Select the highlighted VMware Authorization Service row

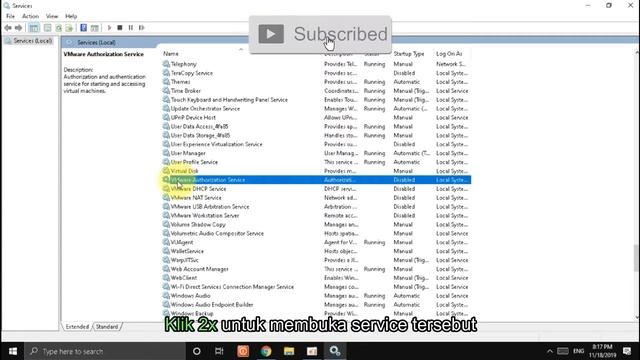[316, 180]
